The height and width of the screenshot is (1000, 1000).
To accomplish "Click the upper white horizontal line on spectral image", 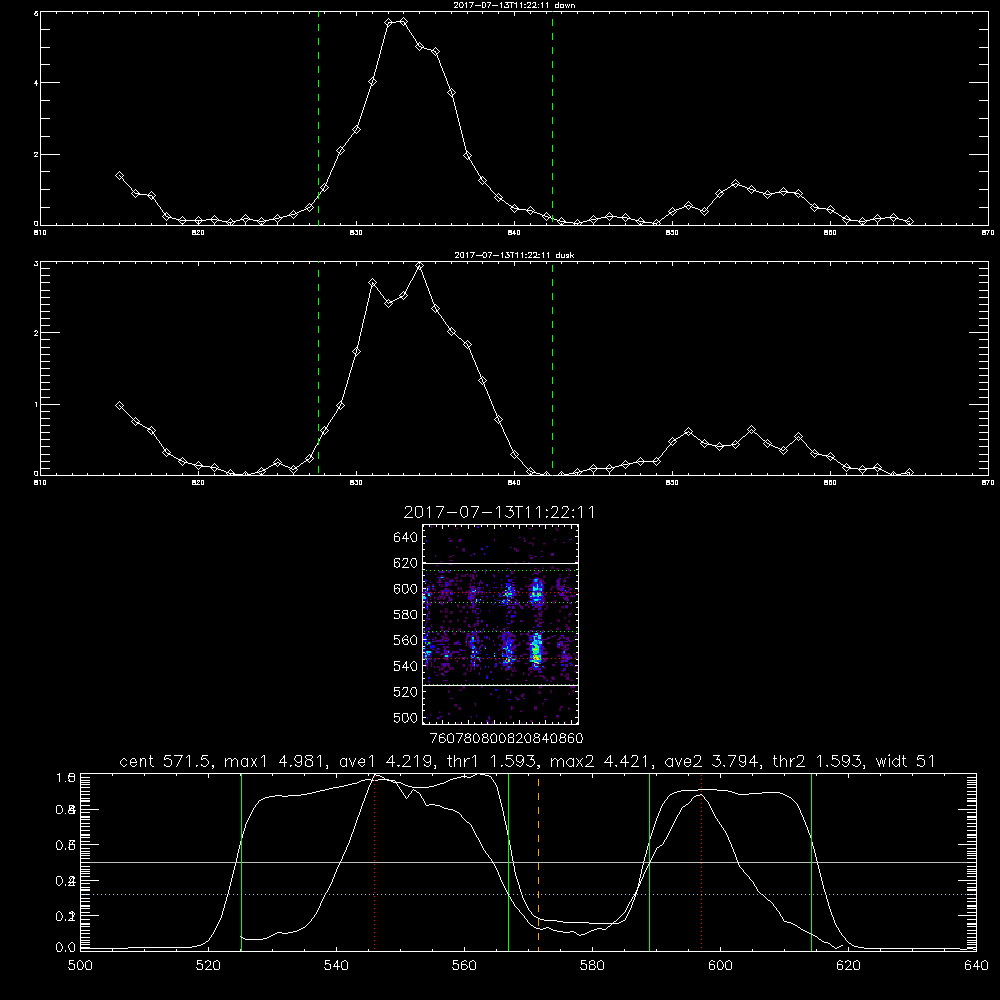I will (x=501, y=563).
